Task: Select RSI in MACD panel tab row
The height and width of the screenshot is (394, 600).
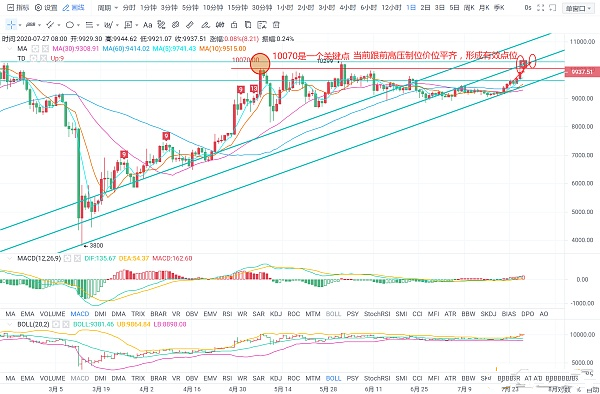Action: [x=227, y=314]
